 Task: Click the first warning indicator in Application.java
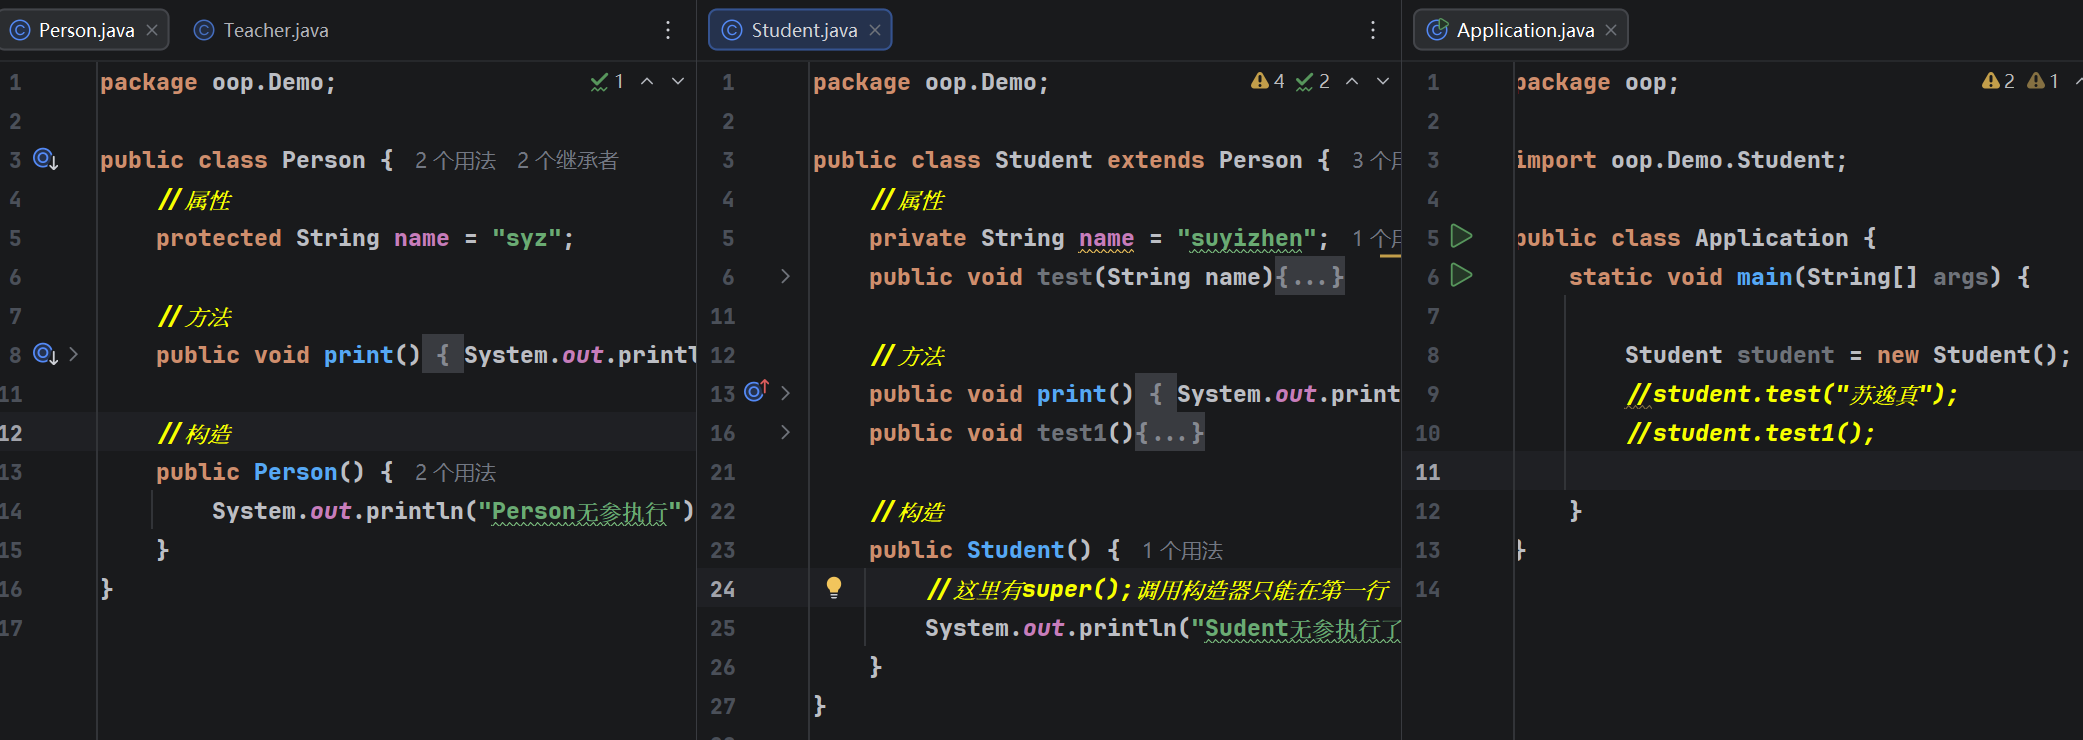pos(1998,81)
